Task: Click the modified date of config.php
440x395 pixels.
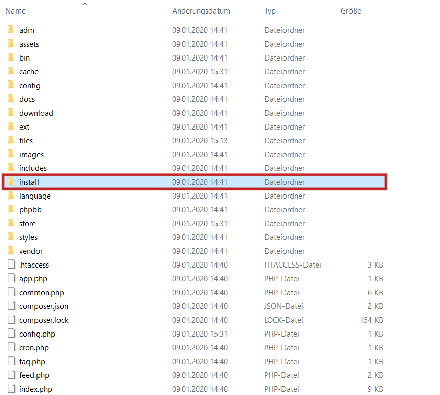Action: coord(200,334)
